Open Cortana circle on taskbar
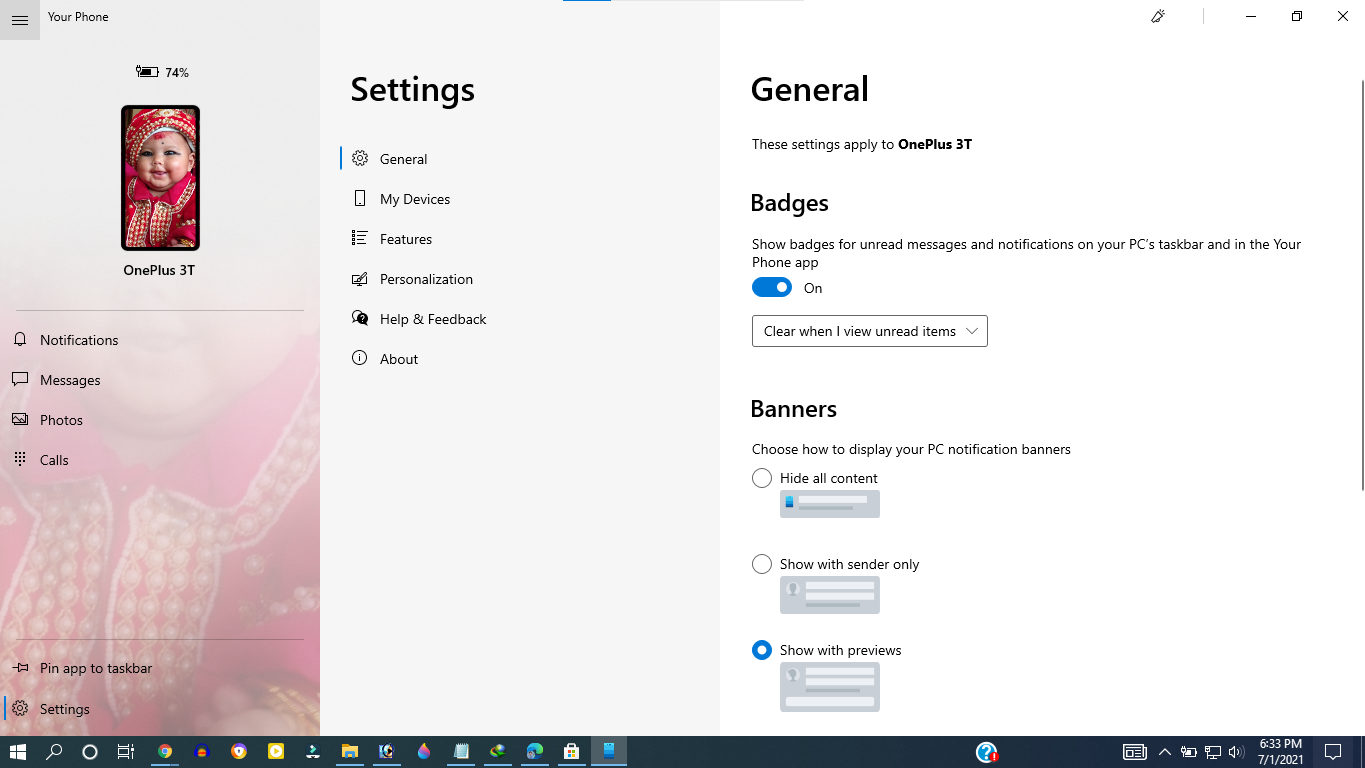This screenshot has width=1365, height=768. click(90, 752)
